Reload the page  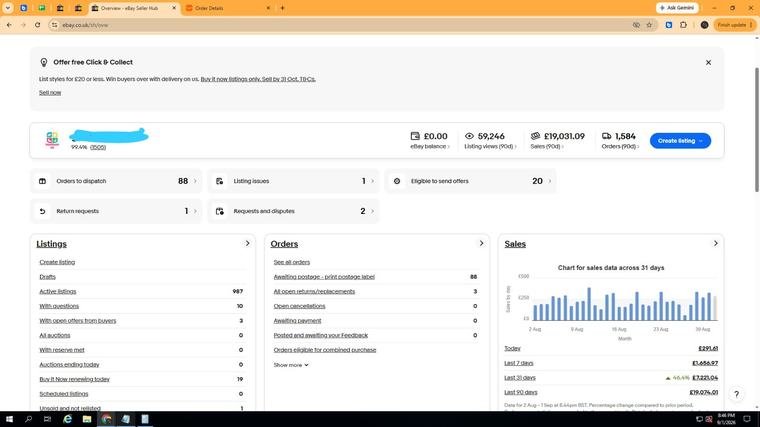(37, 25)
